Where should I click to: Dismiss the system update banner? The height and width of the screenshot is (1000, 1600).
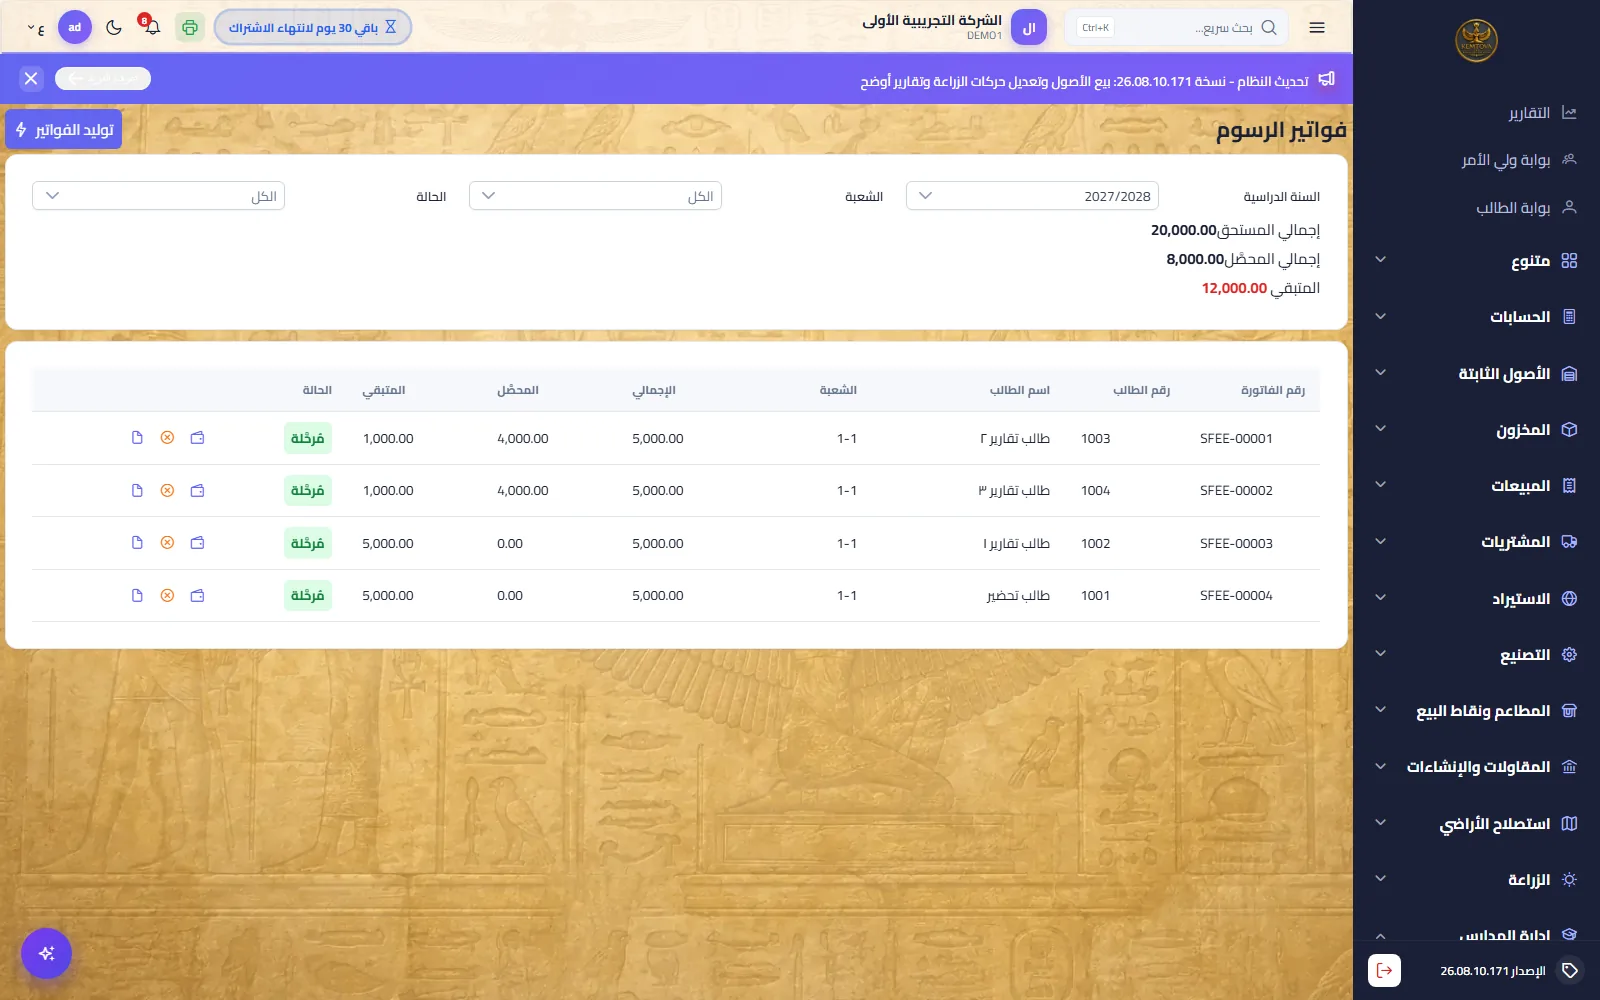click(31, 78)
